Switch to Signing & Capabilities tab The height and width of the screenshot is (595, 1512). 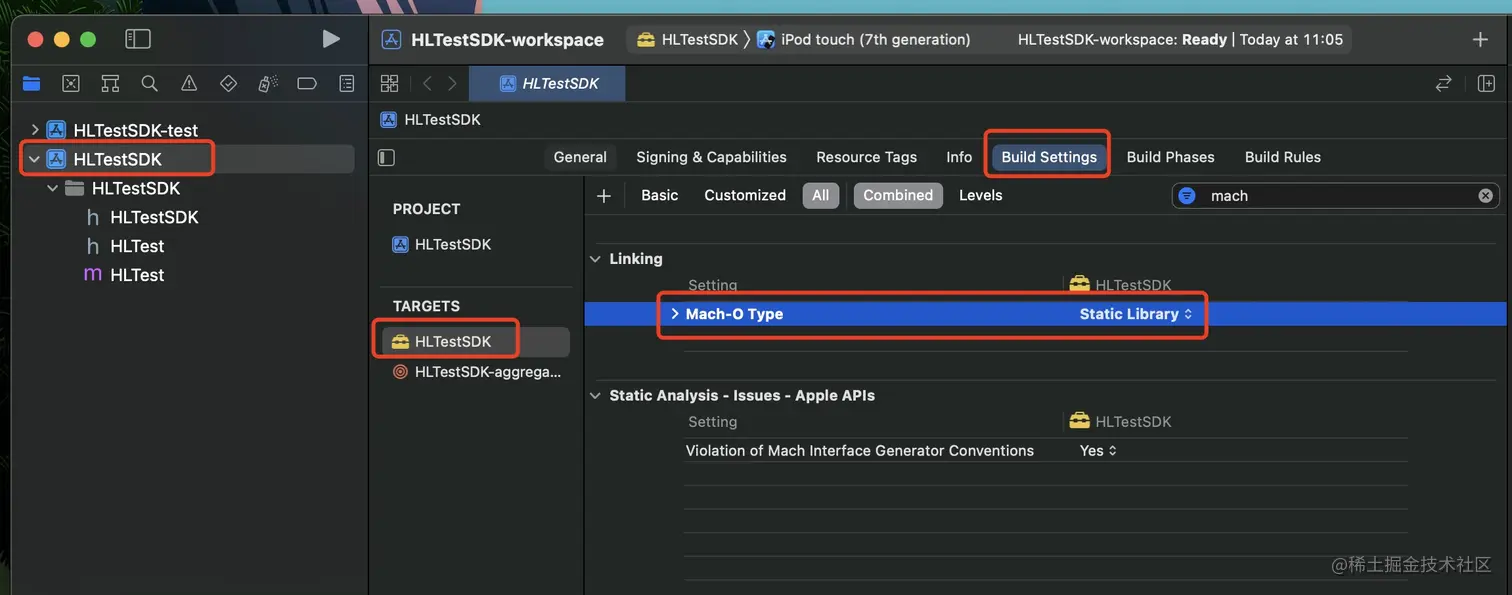tap(711, 157)
